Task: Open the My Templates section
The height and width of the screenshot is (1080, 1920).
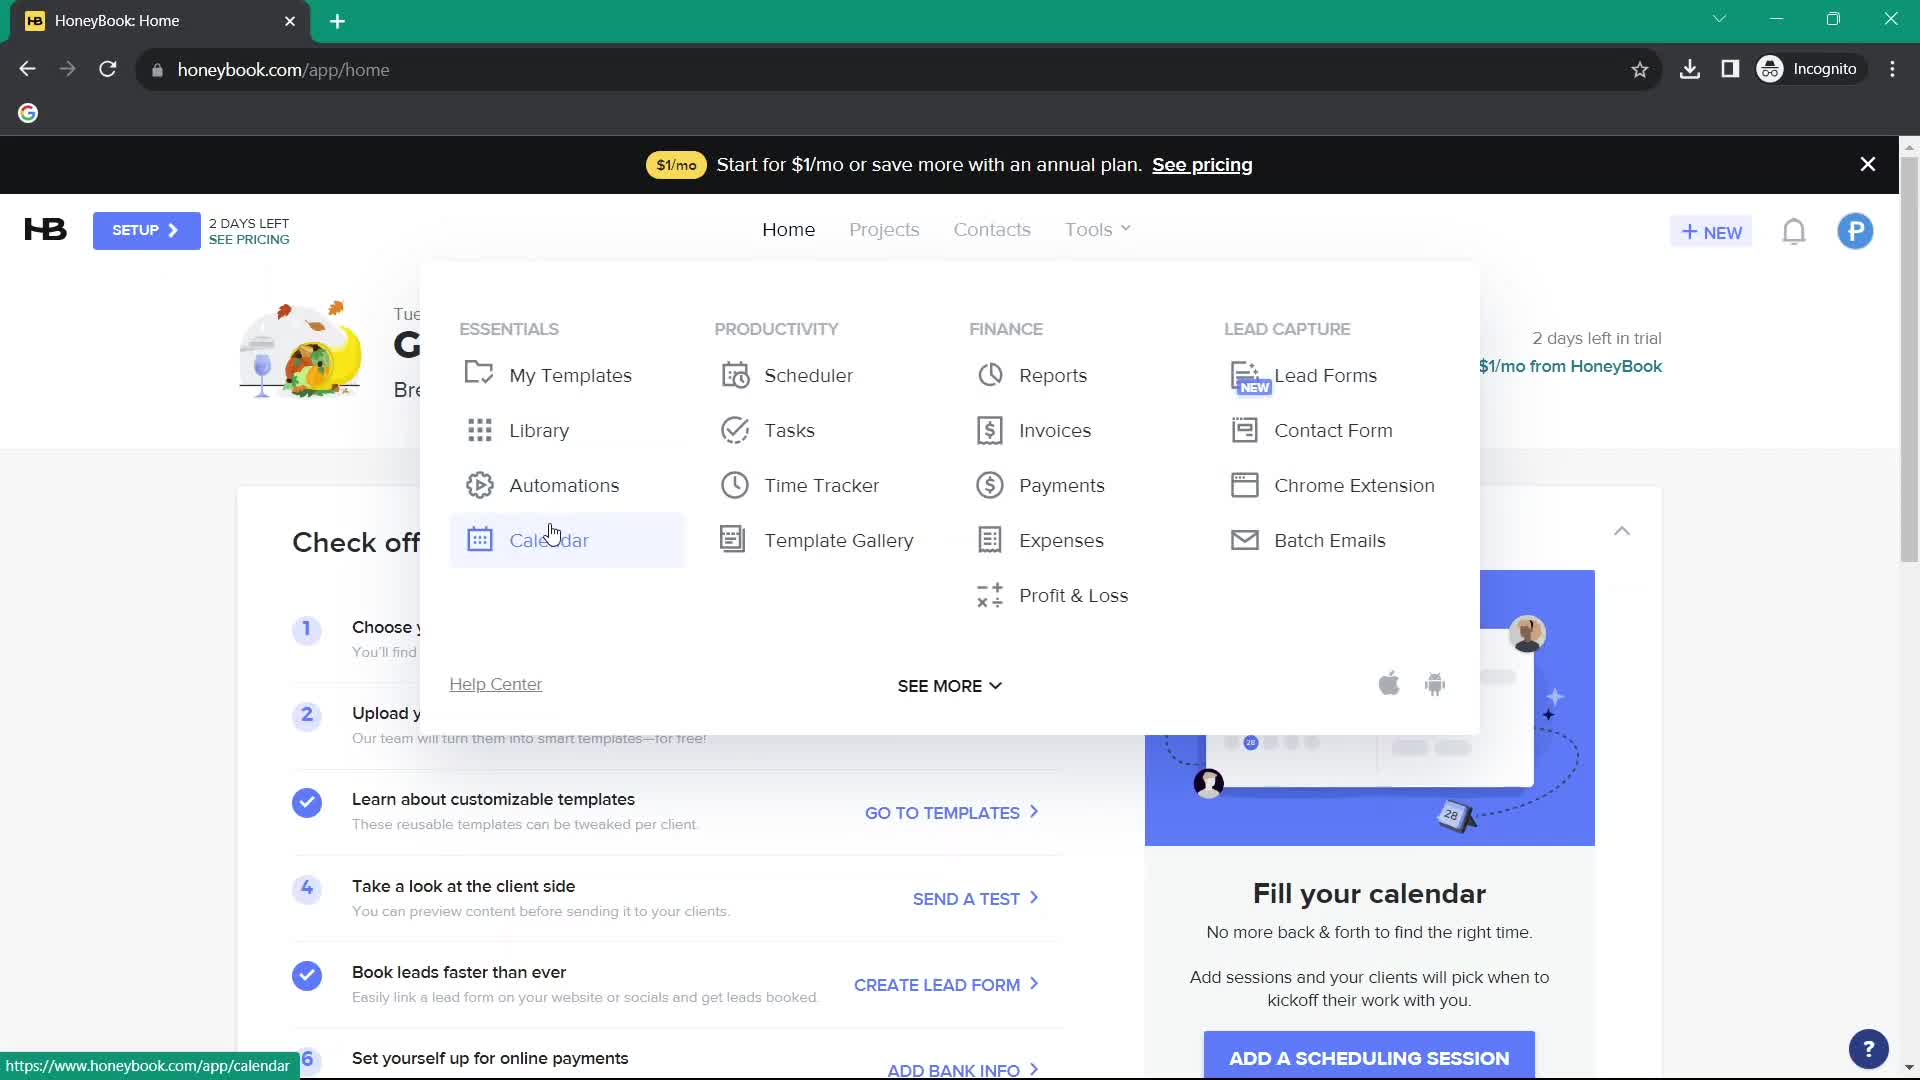Action: pos(571,375)
